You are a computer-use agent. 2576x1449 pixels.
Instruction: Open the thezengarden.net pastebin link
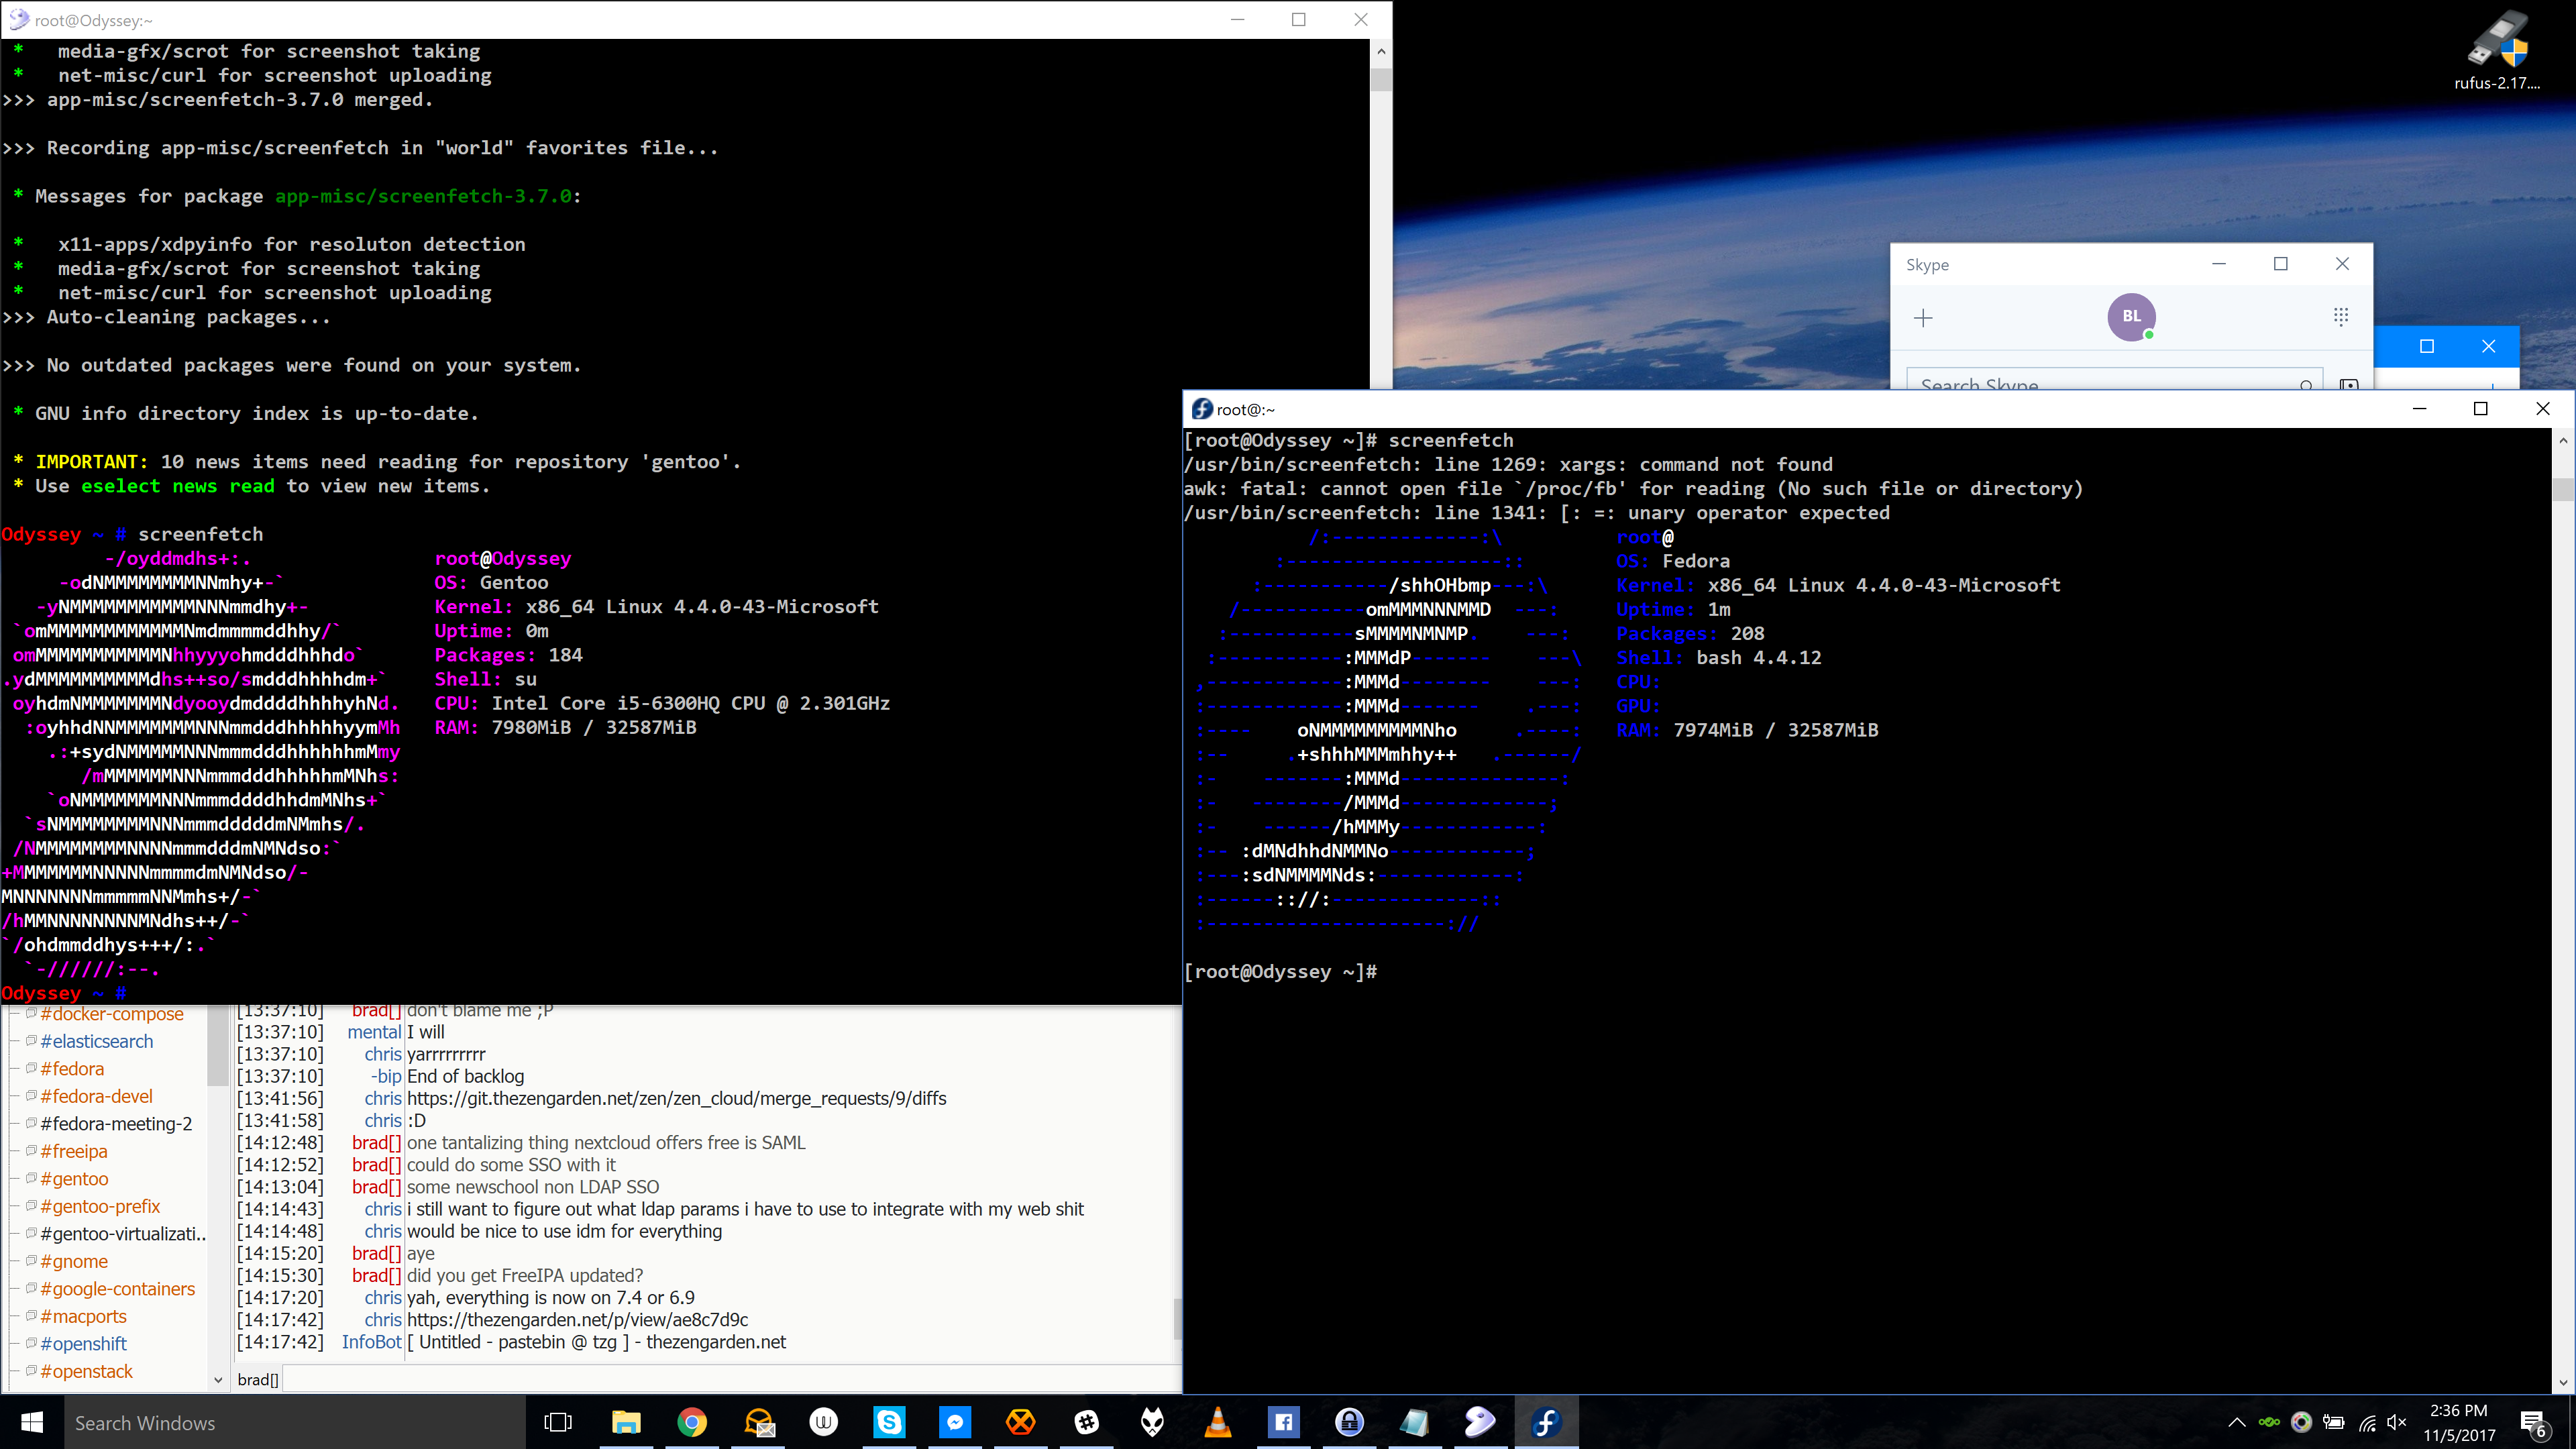pyautogui.click(x=577, y=1320)
